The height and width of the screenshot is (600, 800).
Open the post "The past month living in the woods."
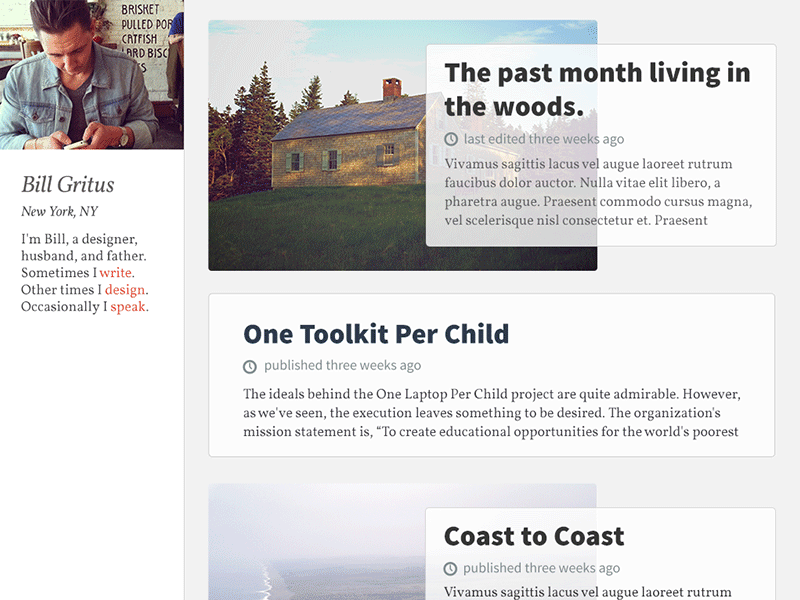pos(597,89)
